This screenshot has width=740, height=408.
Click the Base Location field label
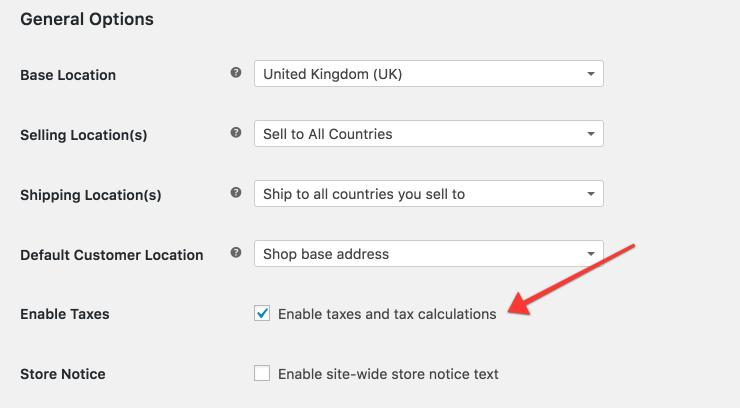coord(68,75)
